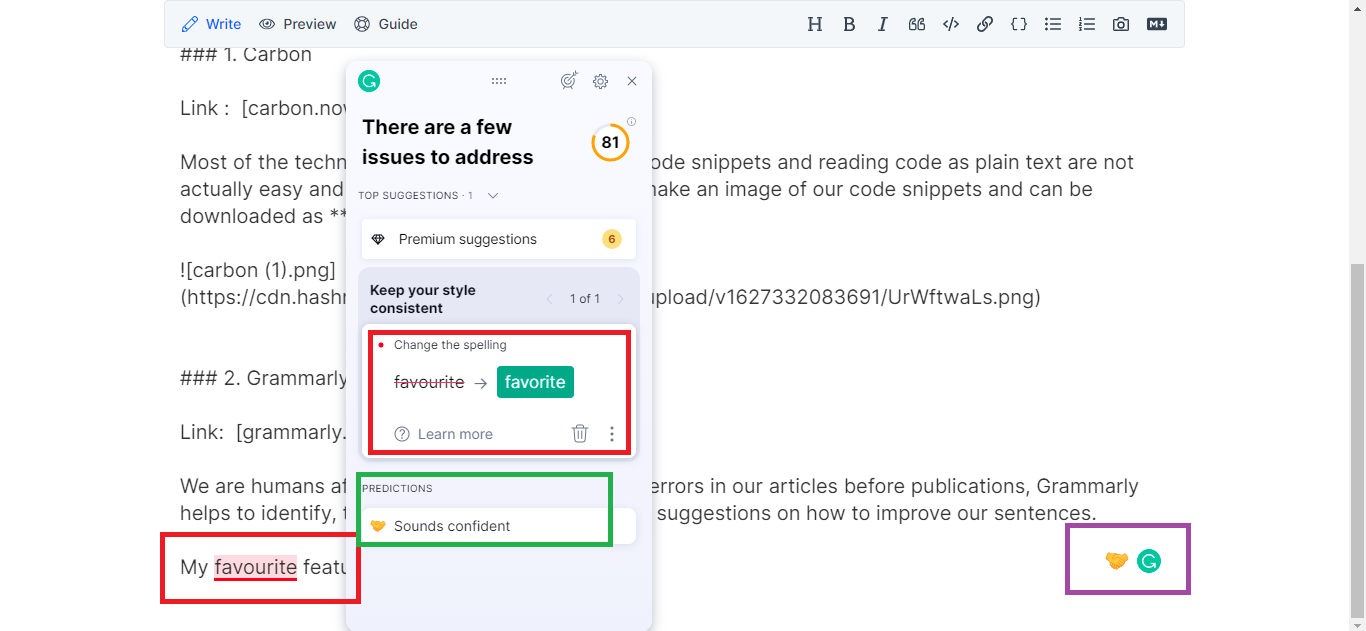Insert inline code with code icon
The image size is (1366, 631).
[951, 24]
